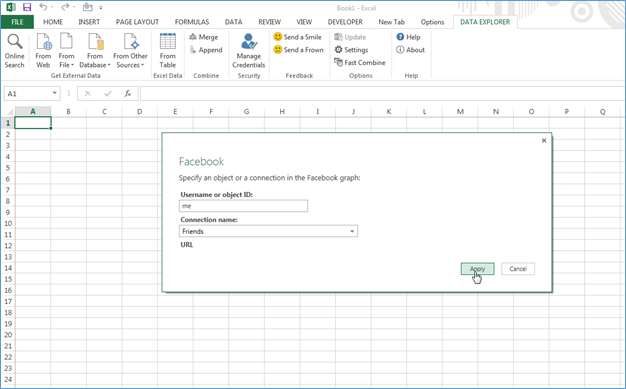Switch to the DEVELOPER tab
This screenshot has width=626, height=389.
(345, 22)
